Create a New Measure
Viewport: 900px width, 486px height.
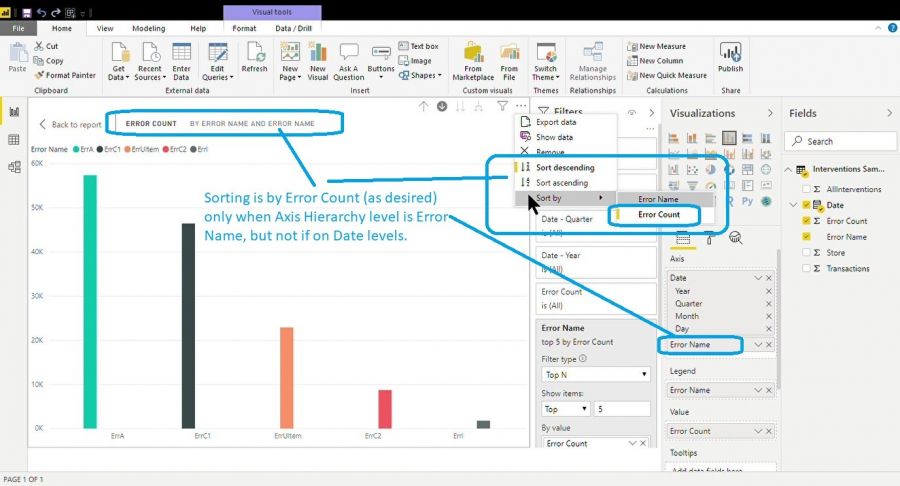657,46
